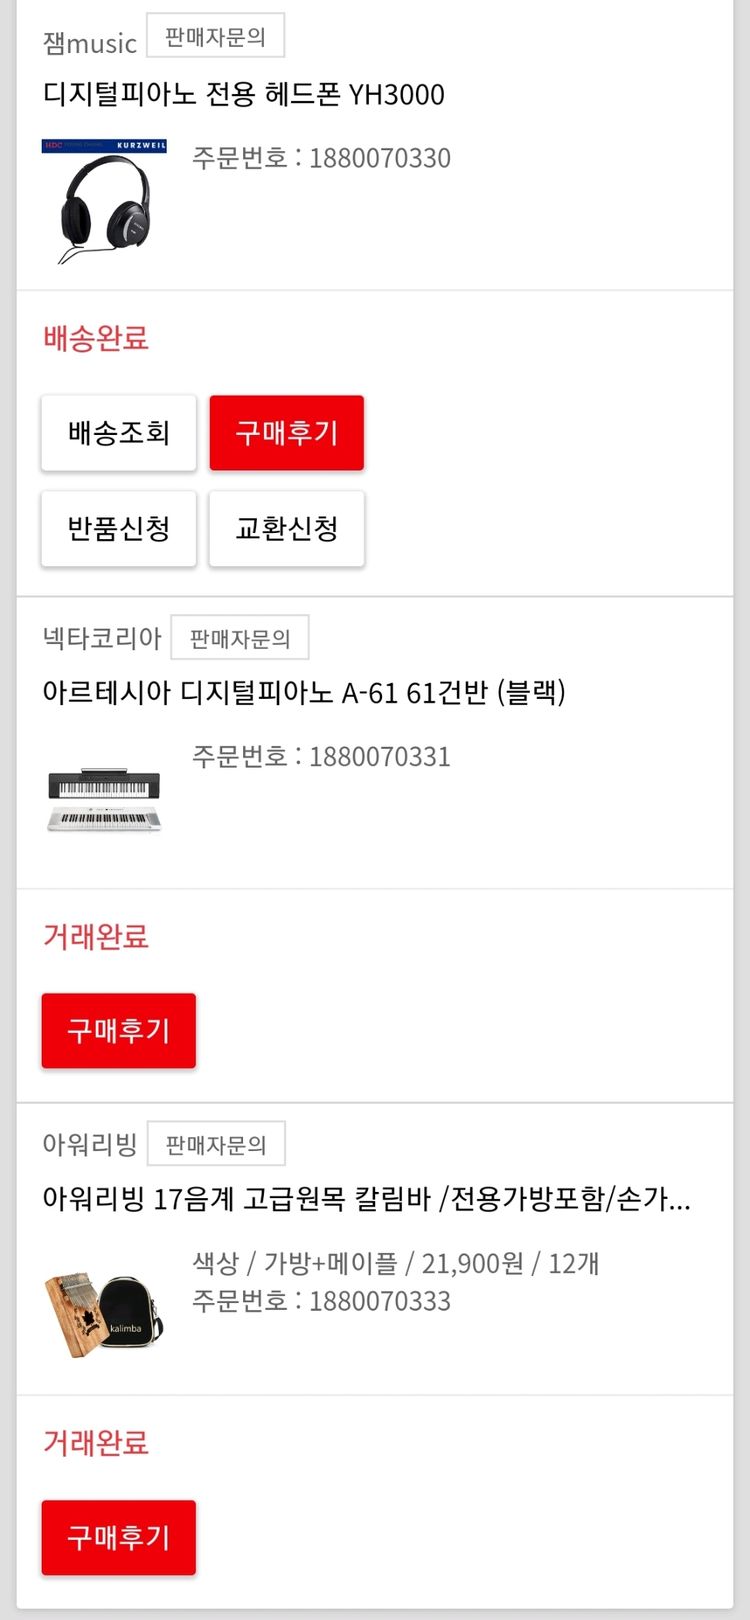
Task: Click the 배송조회 button
Action: [118, 433]
